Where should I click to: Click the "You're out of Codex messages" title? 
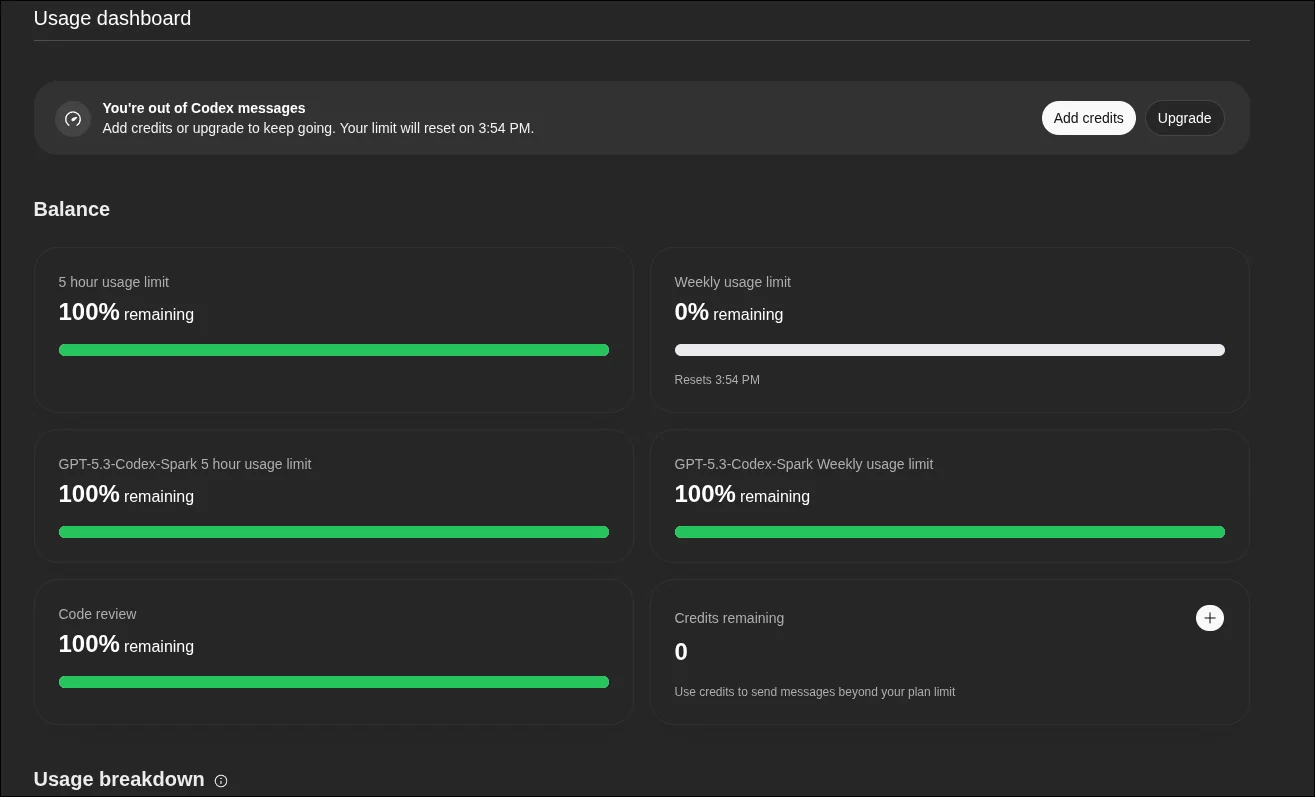pos(204,108)
